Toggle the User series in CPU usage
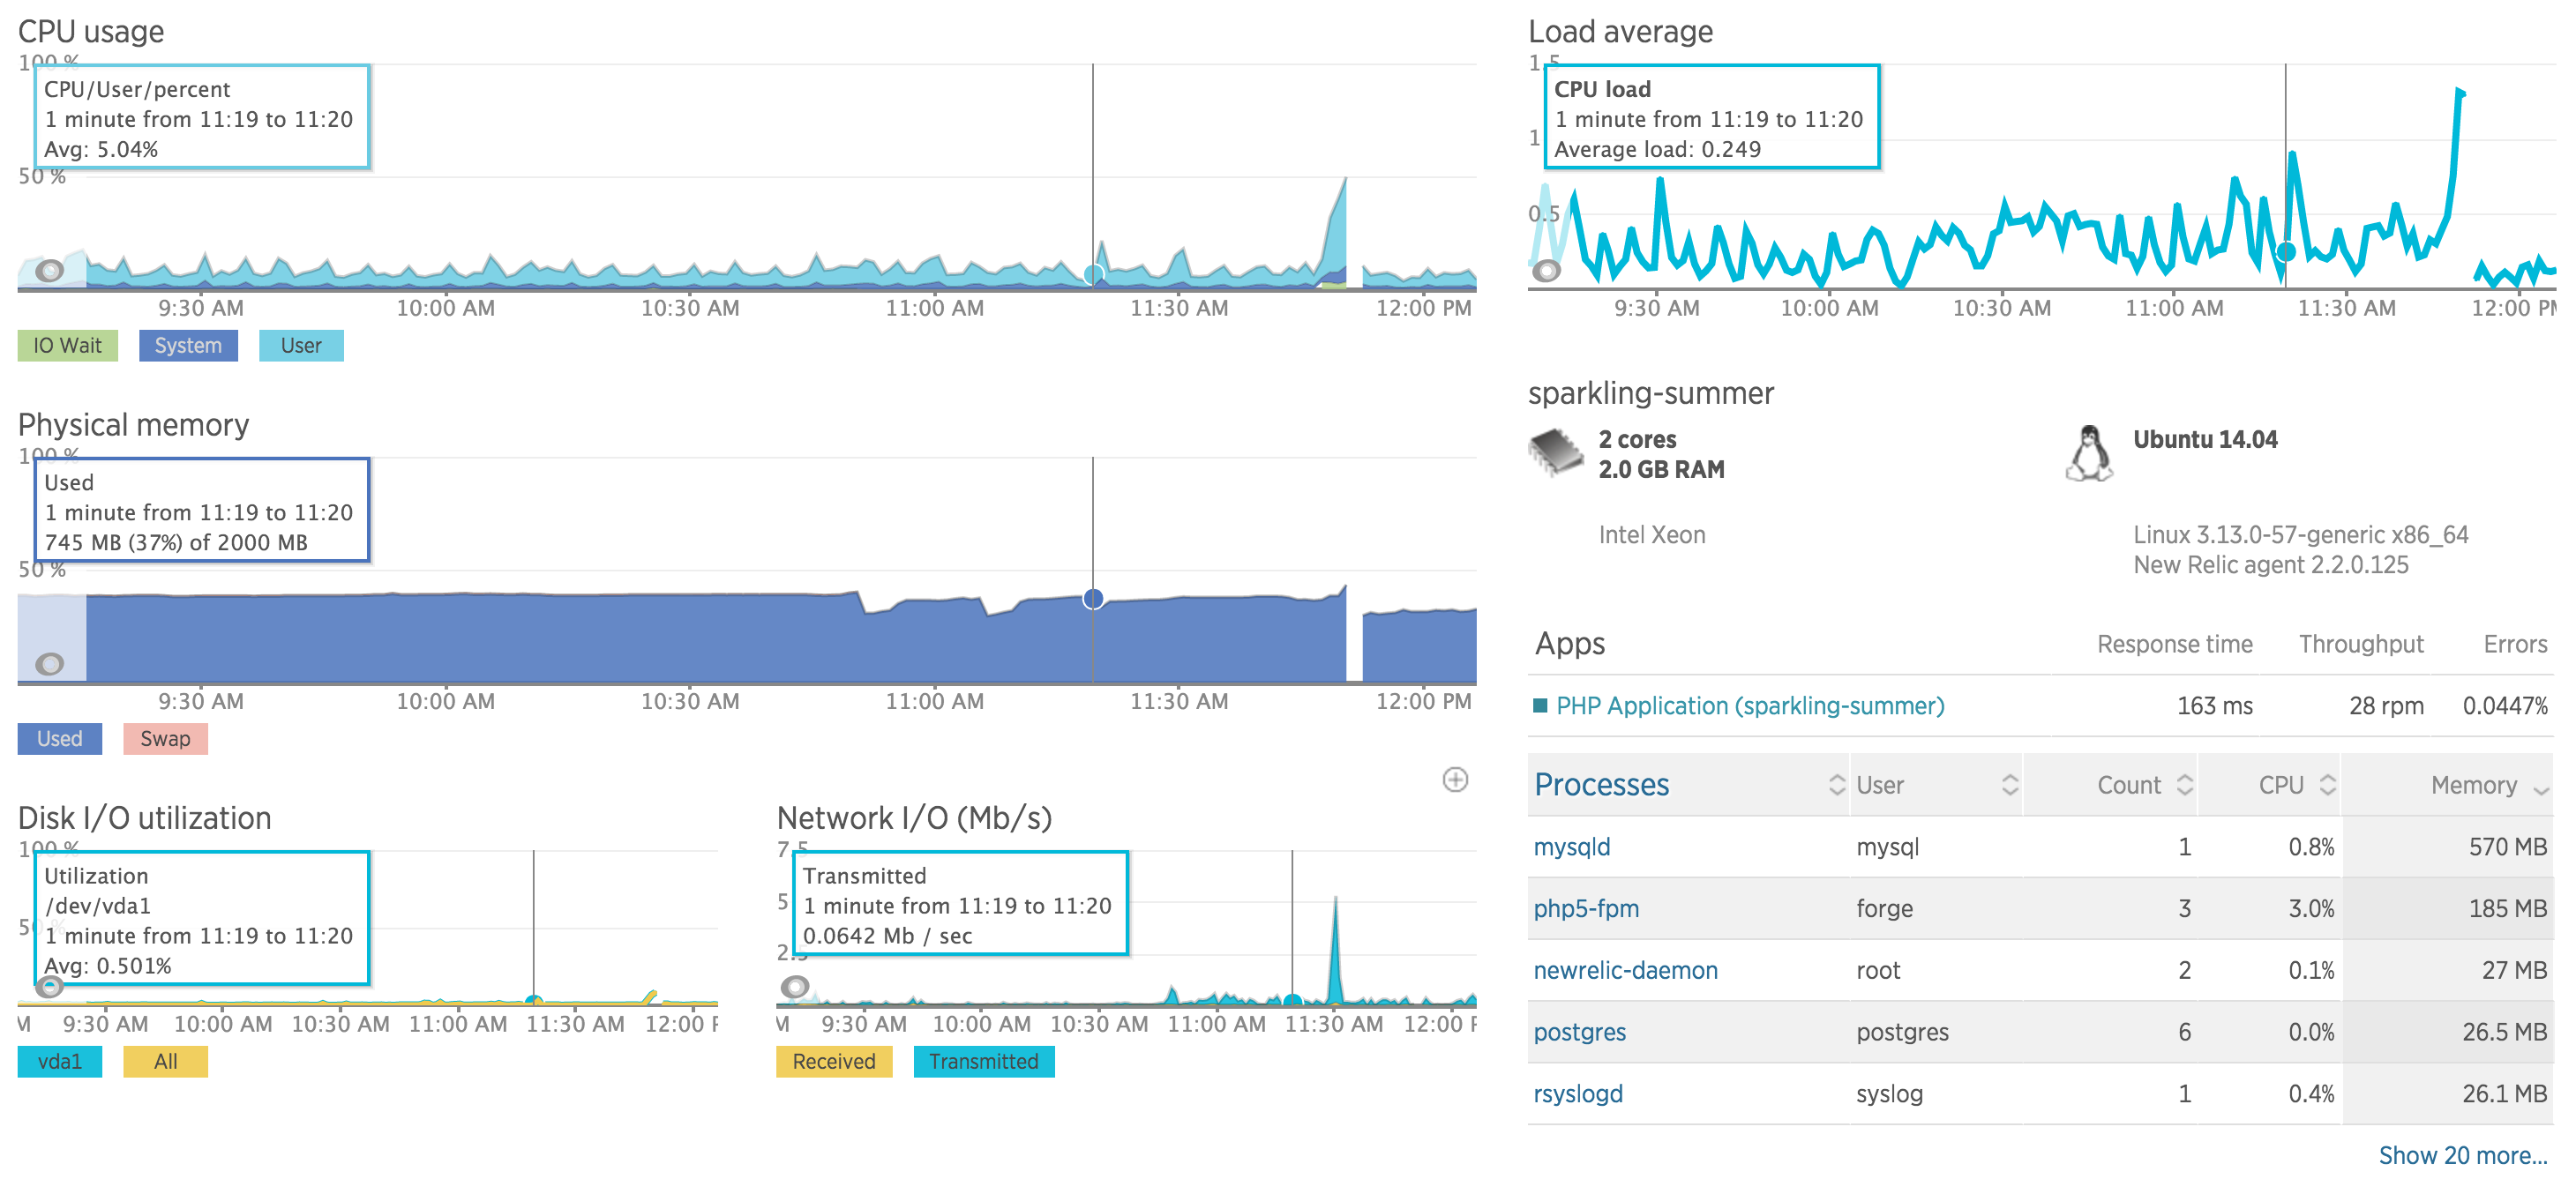This screenshot has width=2576, height=1194. (x=301, y=346)
